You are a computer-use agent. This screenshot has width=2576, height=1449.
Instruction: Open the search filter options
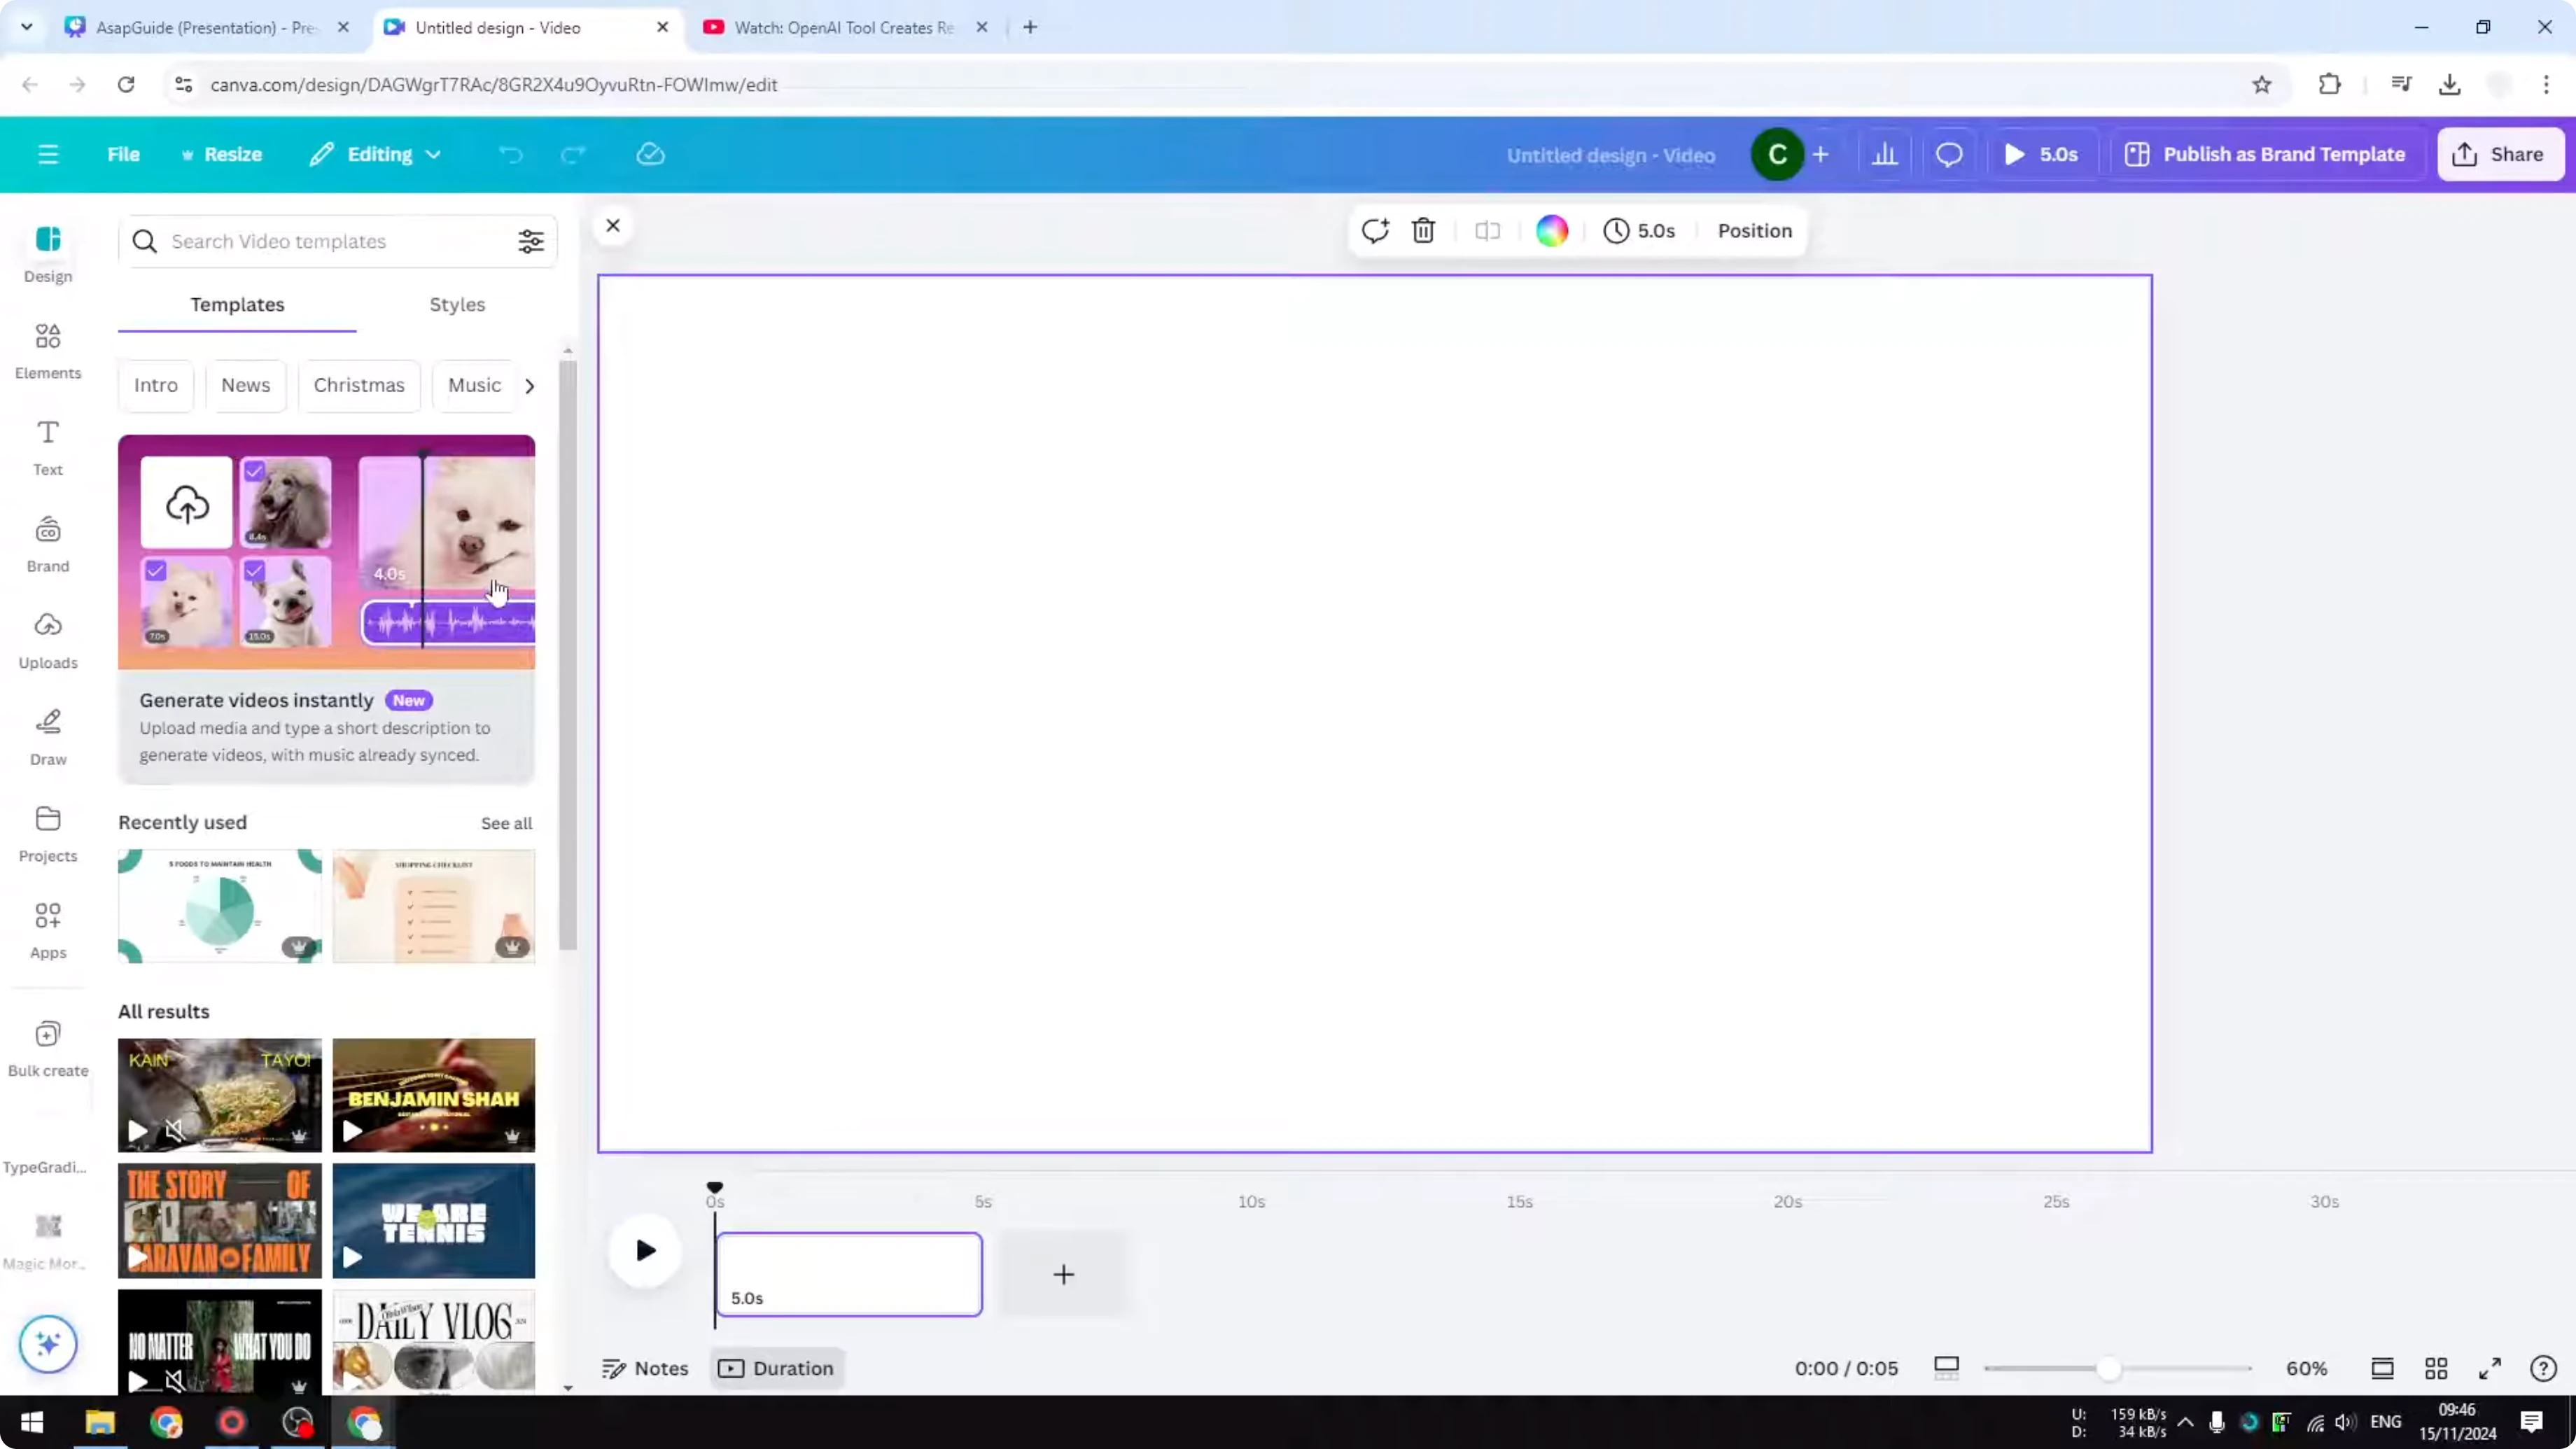531,241
